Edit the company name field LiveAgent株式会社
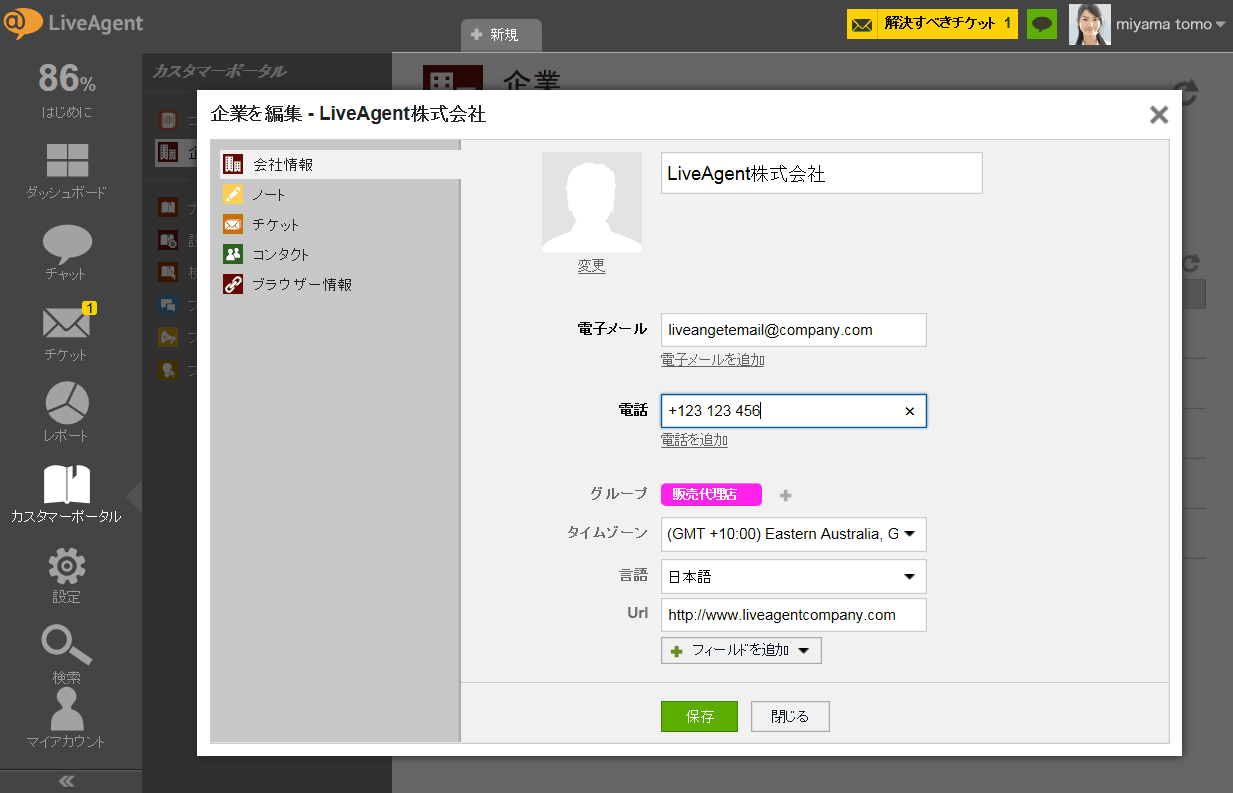This screenshot has height=793, width=1233. pyautogui.click(x=822, y=173)
